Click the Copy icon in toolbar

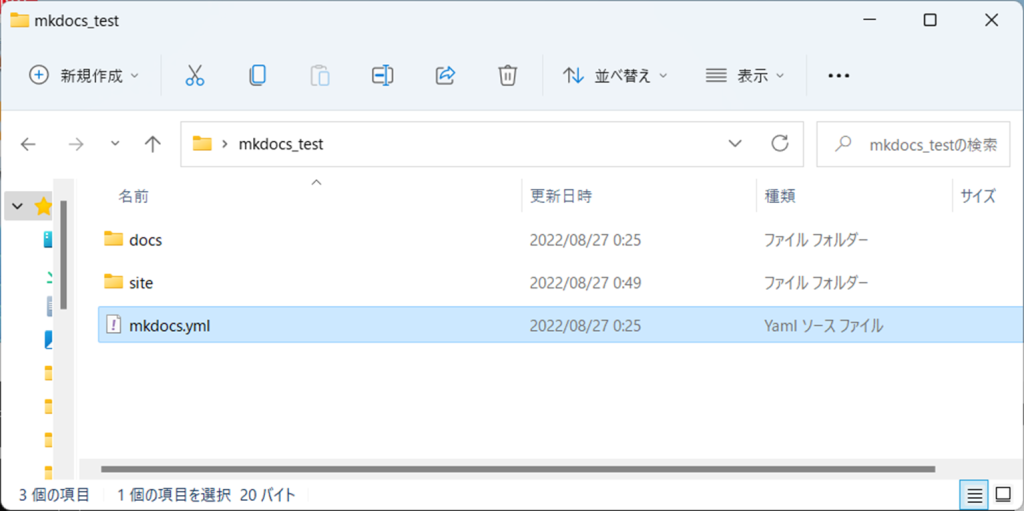click(x=257, y=75)
